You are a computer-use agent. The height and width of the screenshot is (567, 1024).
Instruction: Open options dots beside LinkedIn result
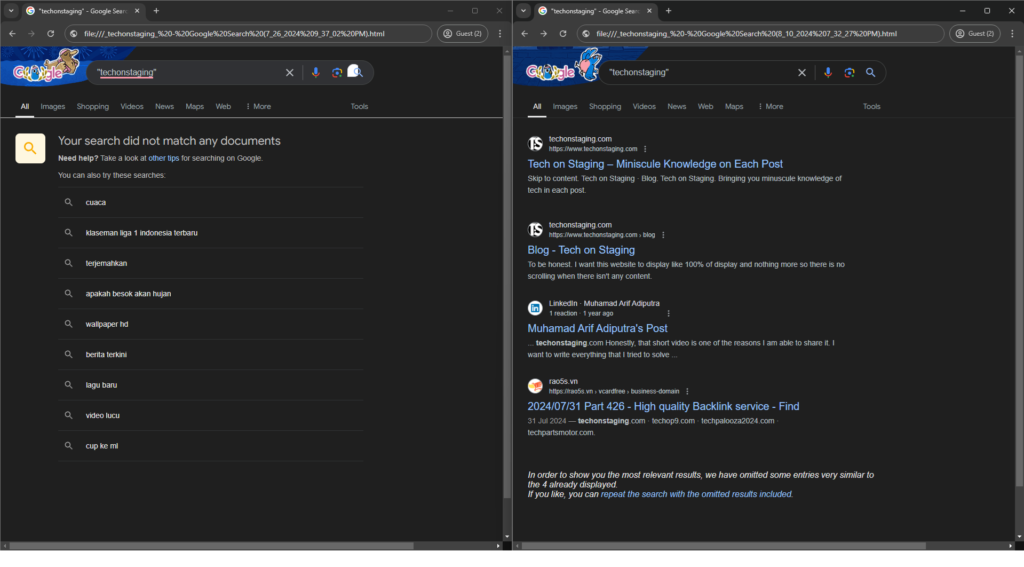pos(668,313)
